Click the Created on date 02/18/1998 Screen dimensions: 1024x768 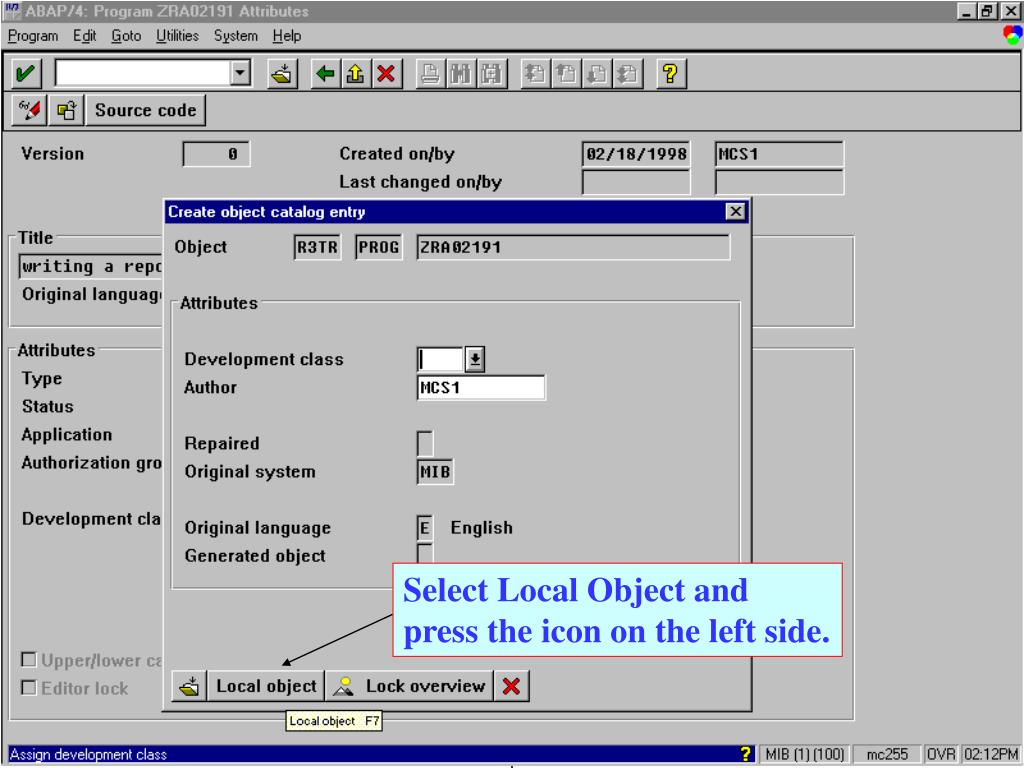click(636, 154)
